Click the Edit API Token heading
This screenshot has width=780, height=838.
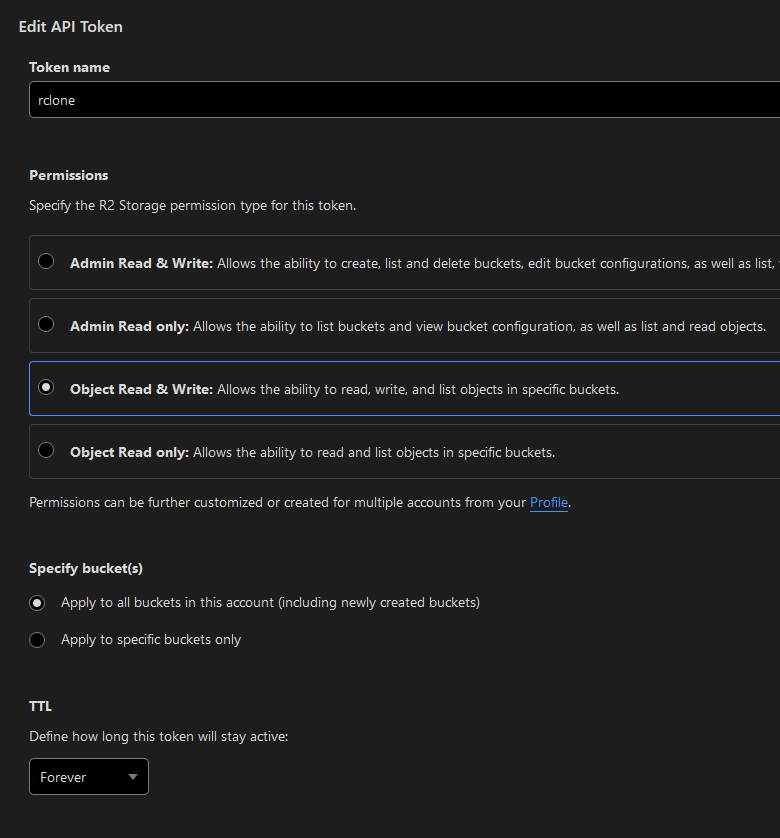pos(71,27)
